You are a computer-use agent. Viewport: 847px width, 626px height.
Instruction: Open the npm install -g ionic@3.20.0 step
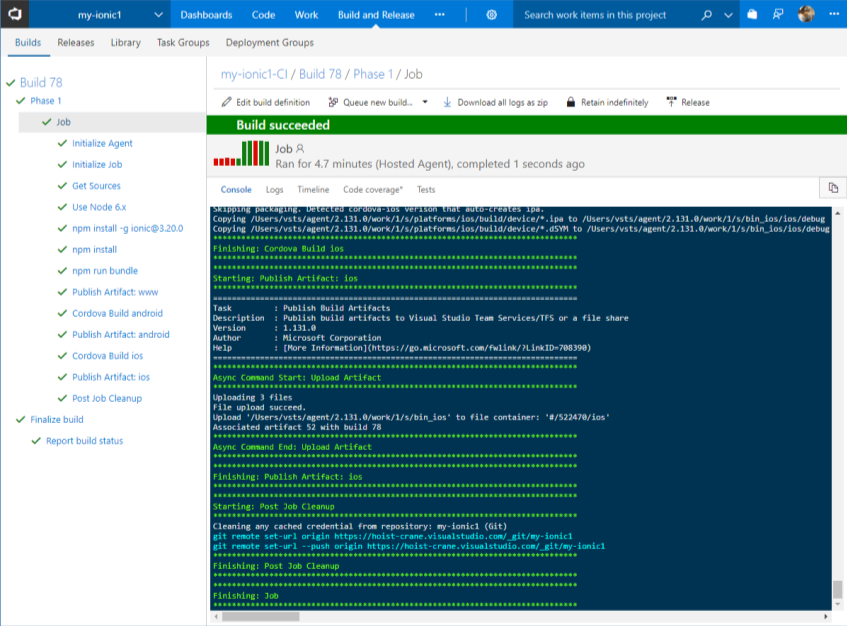127,228
